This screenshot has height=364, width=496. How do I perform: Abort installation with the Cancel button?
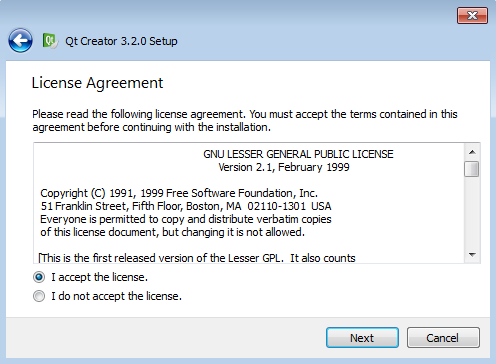[443, 338]
